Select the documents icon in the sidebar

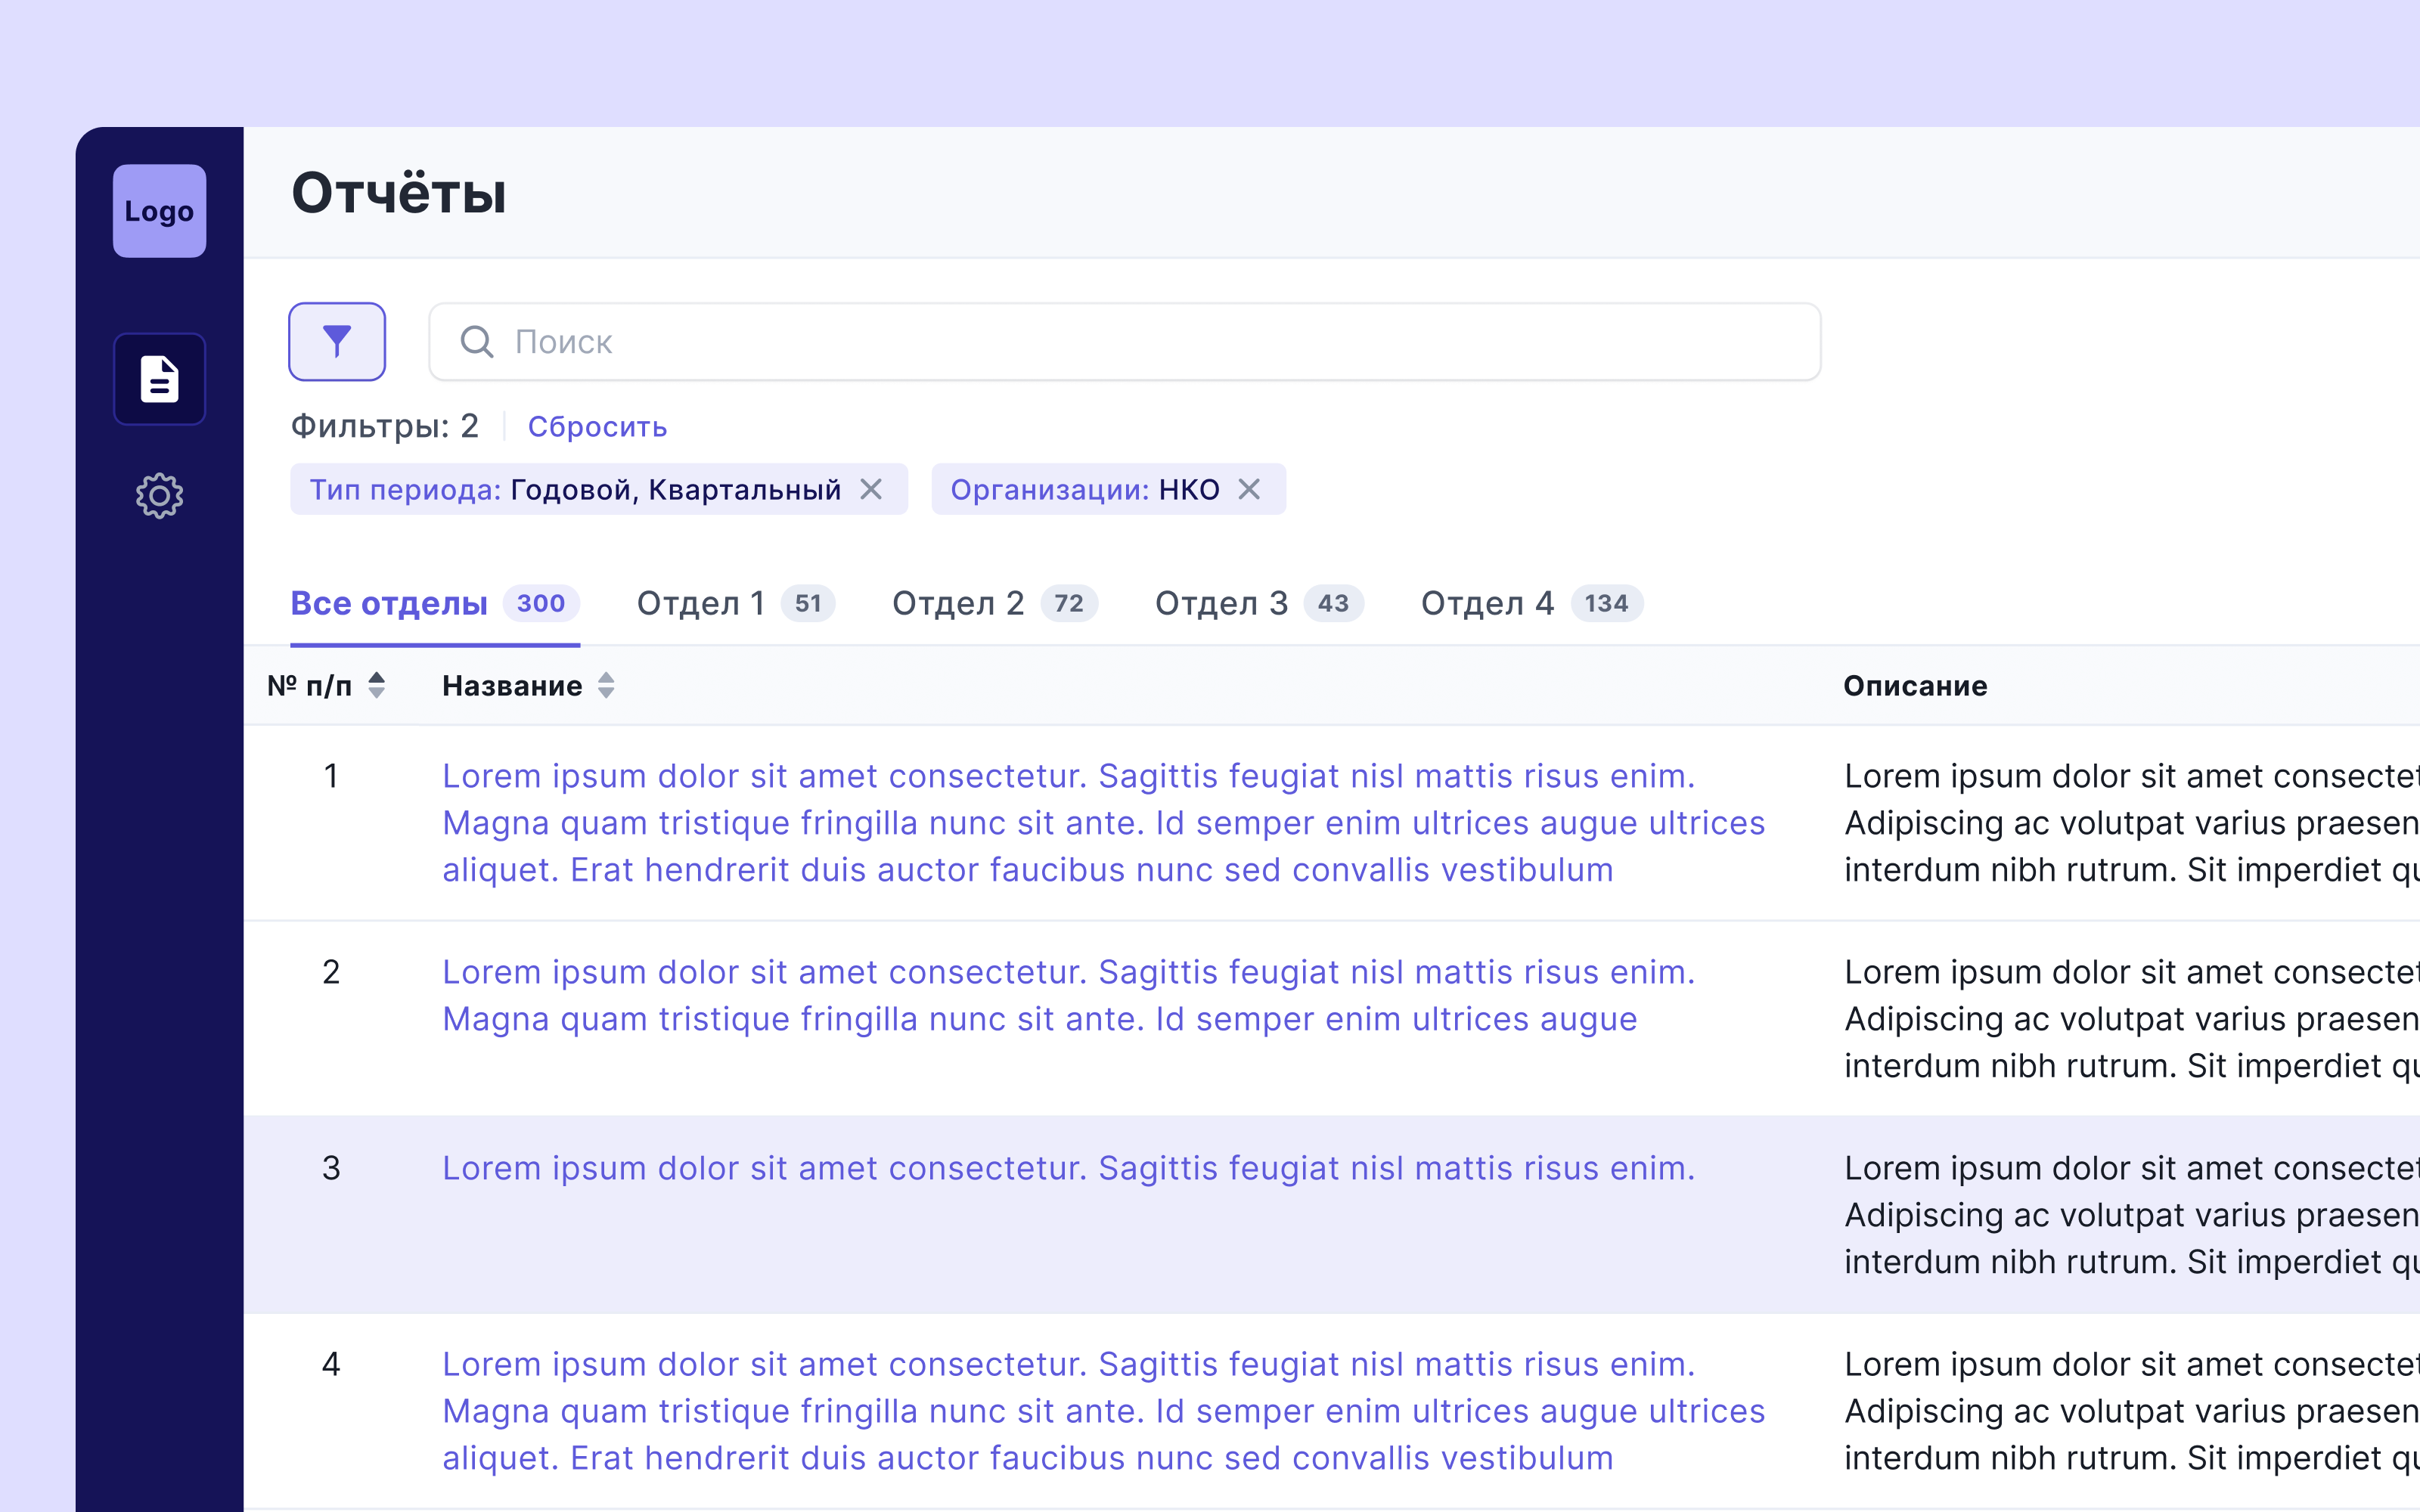coord(159,378)
